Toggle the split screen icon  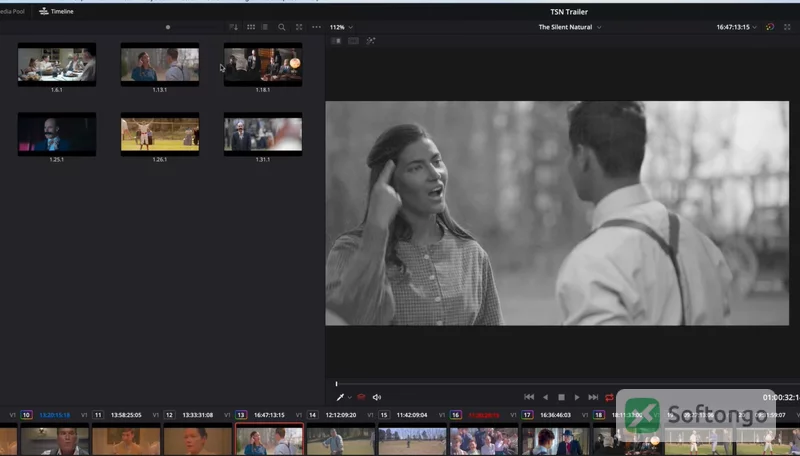(353, 41)
